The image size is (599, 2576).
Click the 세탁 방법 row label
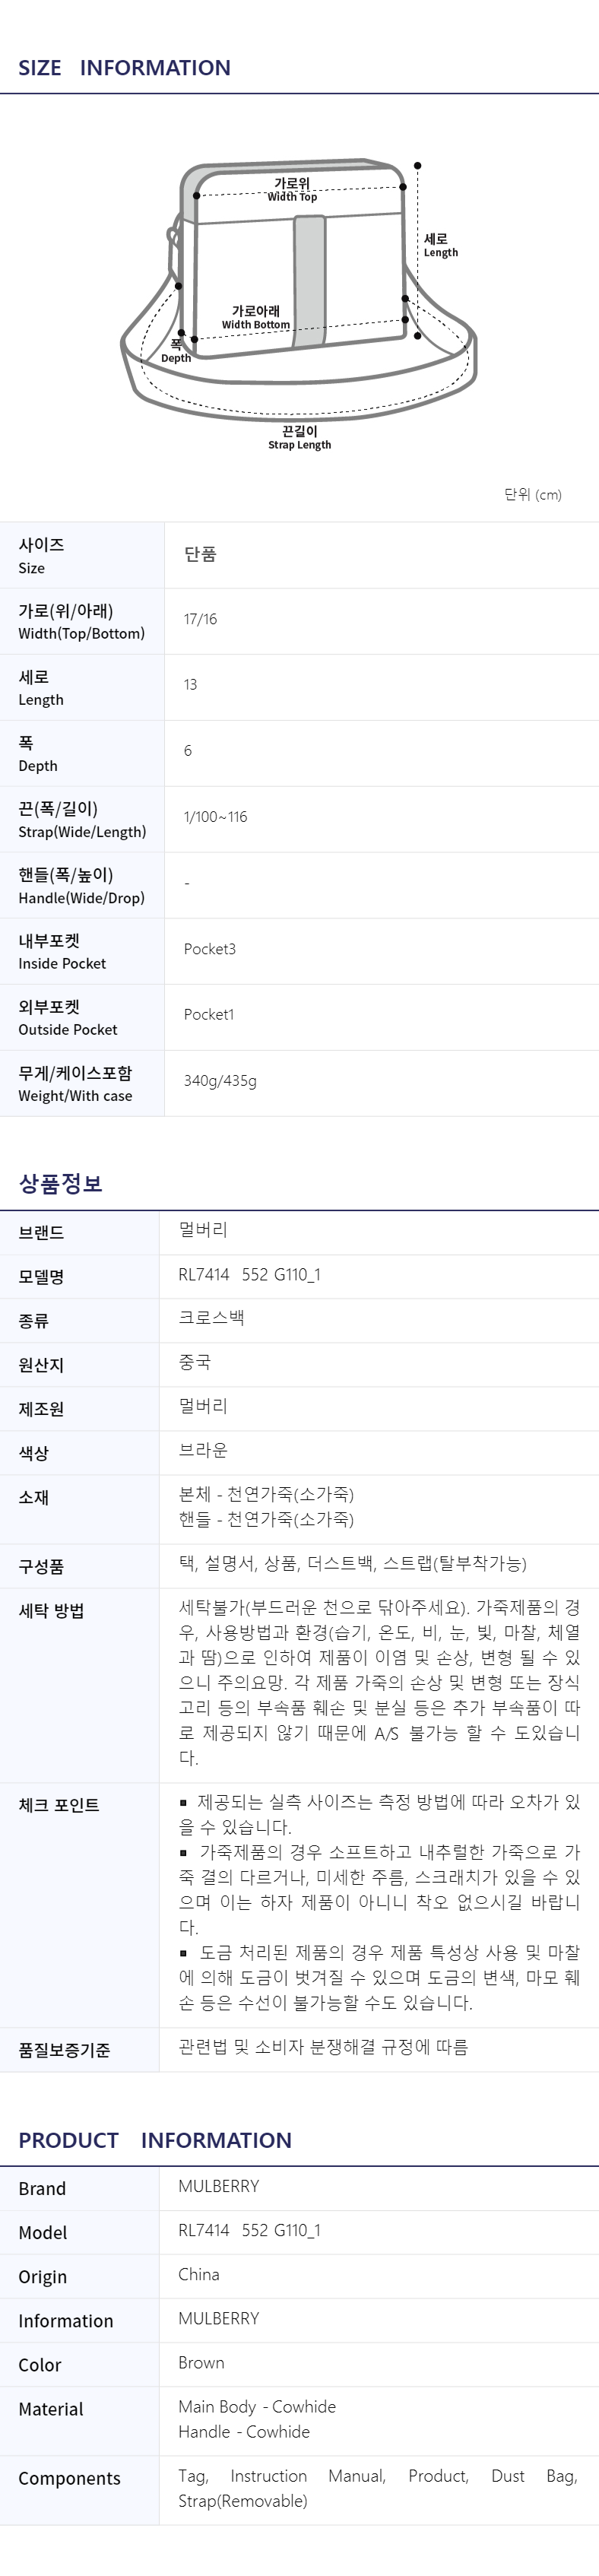[x=51, y=1611]
